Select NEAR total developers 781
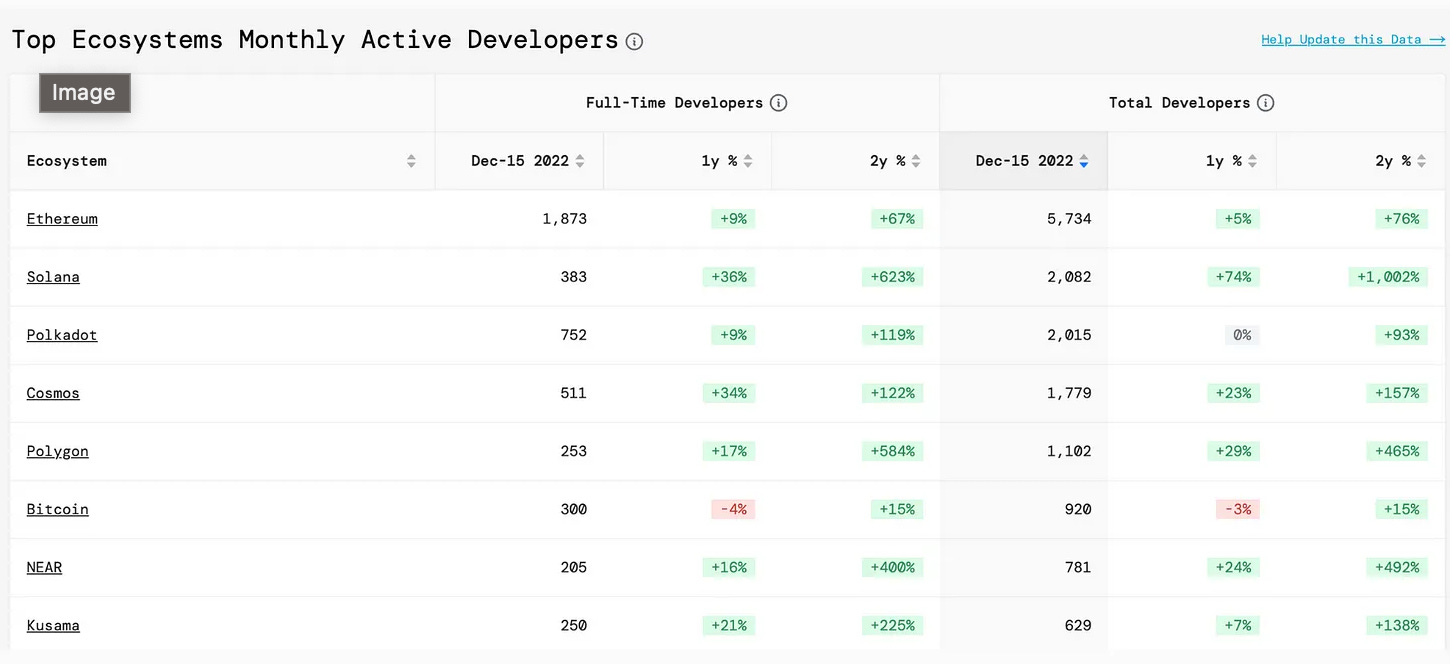1452x664 pixels. [x=1078, y=567]
